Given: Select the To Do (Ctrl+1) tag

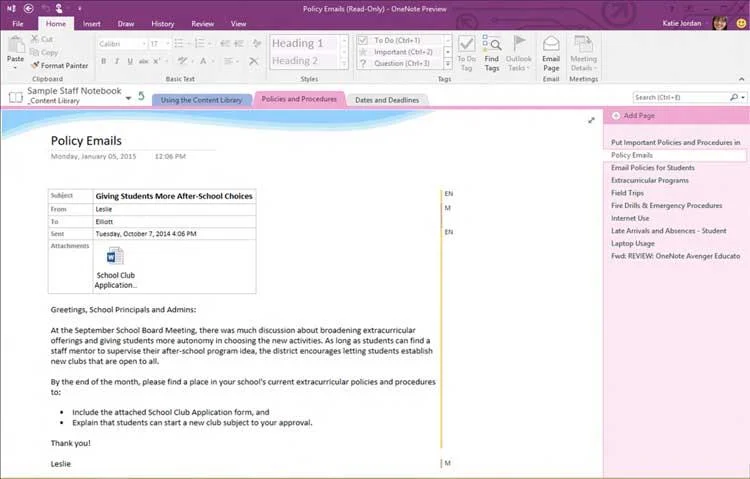Looking at the screenshot, I should click(401, 40).
